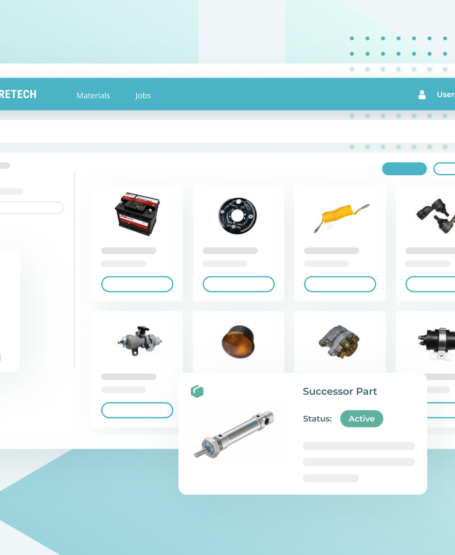Select the tie rod ends product image
Image resolution: width=455 pixels, height=555 pixels.
click(x=436, y=215)
